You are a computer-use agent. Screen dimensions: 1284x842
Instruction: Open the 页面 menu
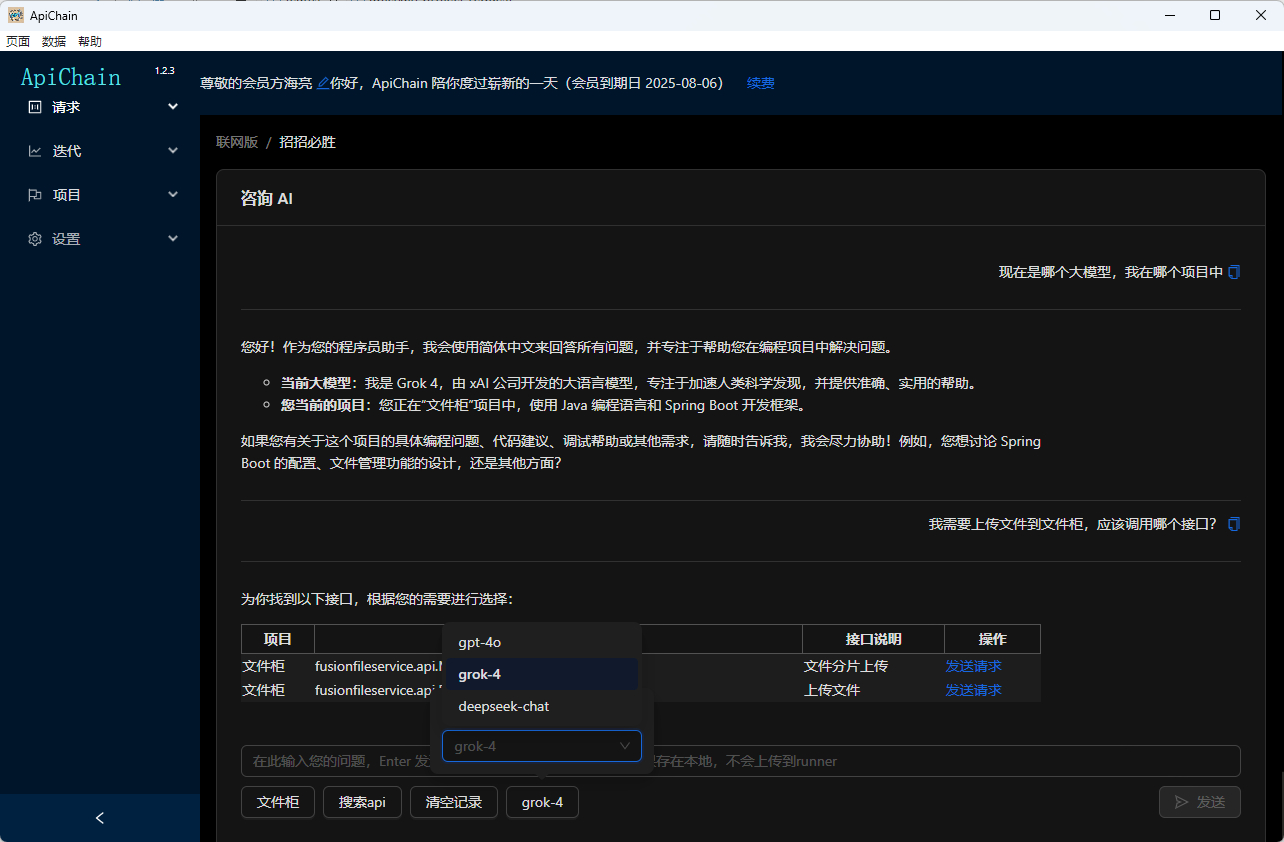pyautogui.click(x=17, y=41)
